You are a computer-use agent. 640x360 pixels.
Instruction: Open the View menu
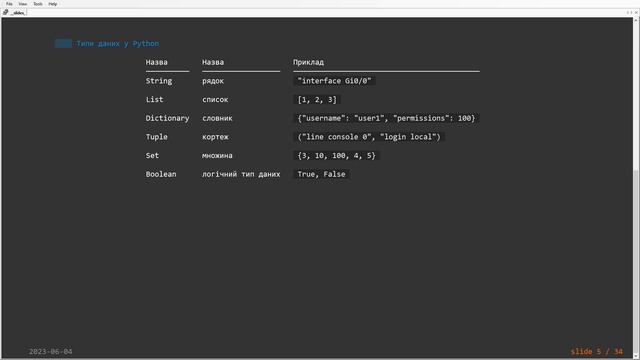click(22, 4)
